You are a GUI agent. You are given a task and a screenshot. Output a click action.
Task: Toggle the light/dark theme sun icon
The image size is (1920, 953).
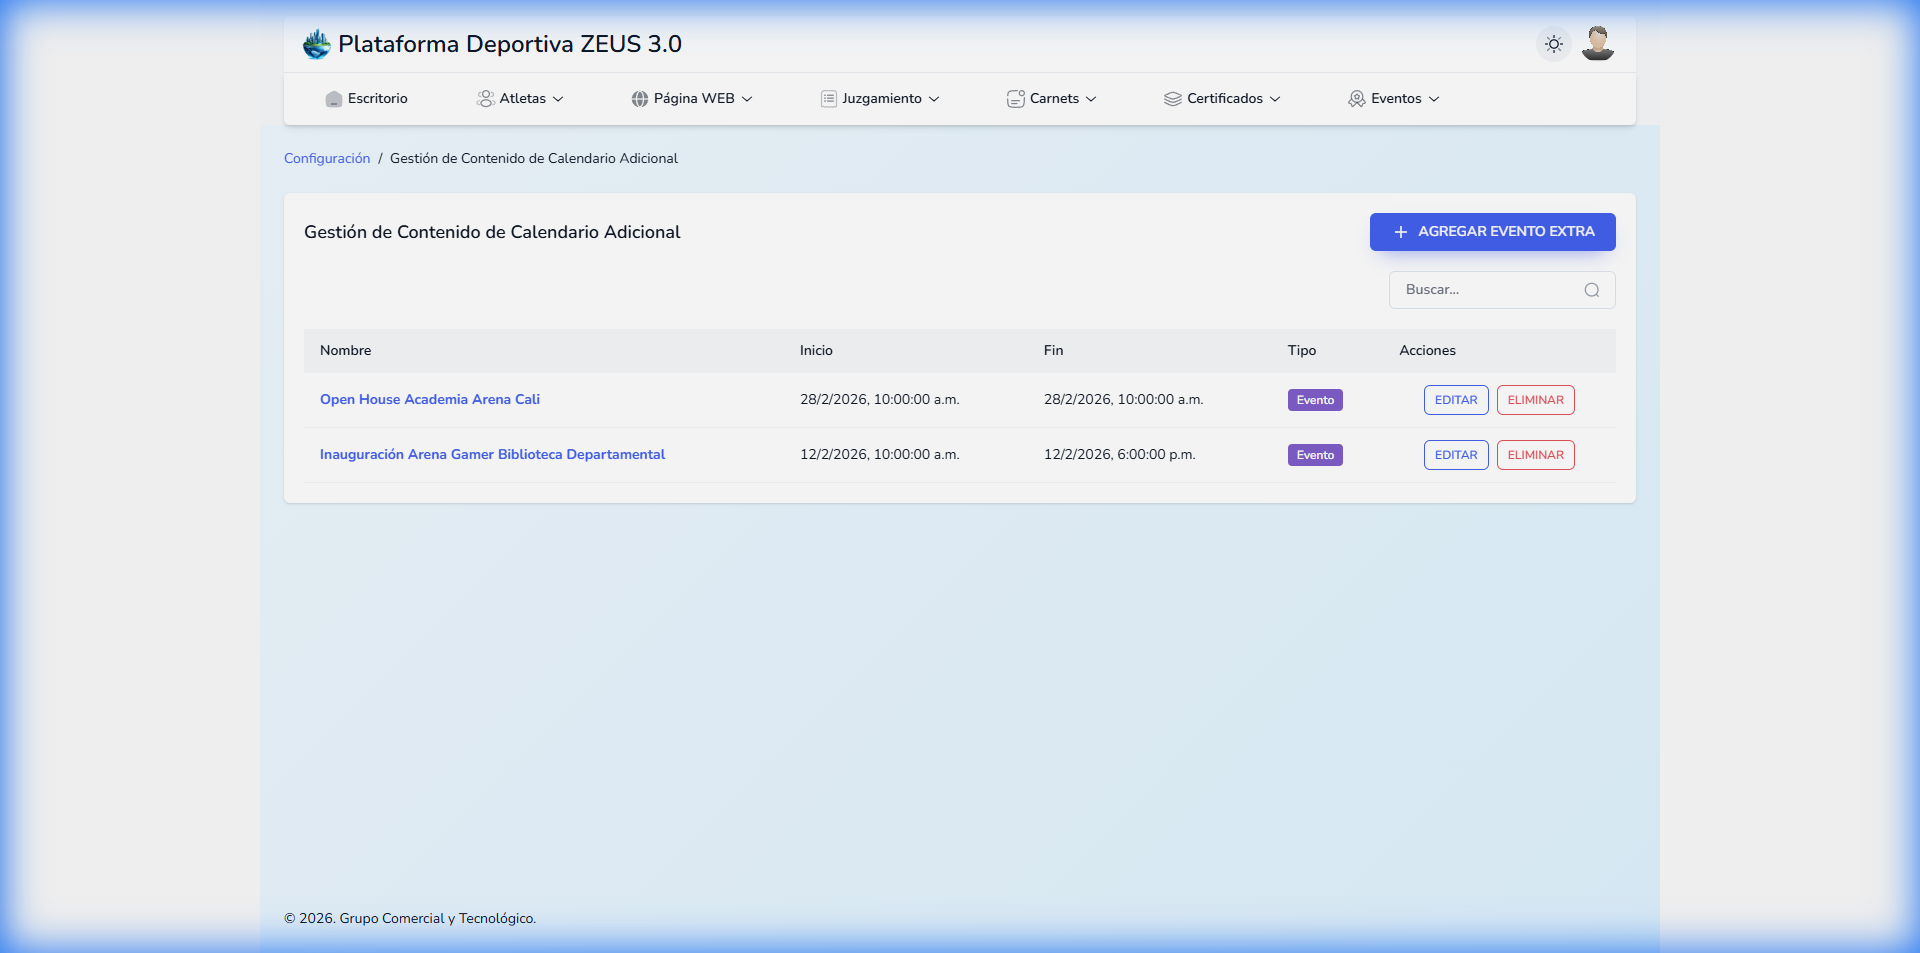pyautogui.click(x=1552, y=44)
